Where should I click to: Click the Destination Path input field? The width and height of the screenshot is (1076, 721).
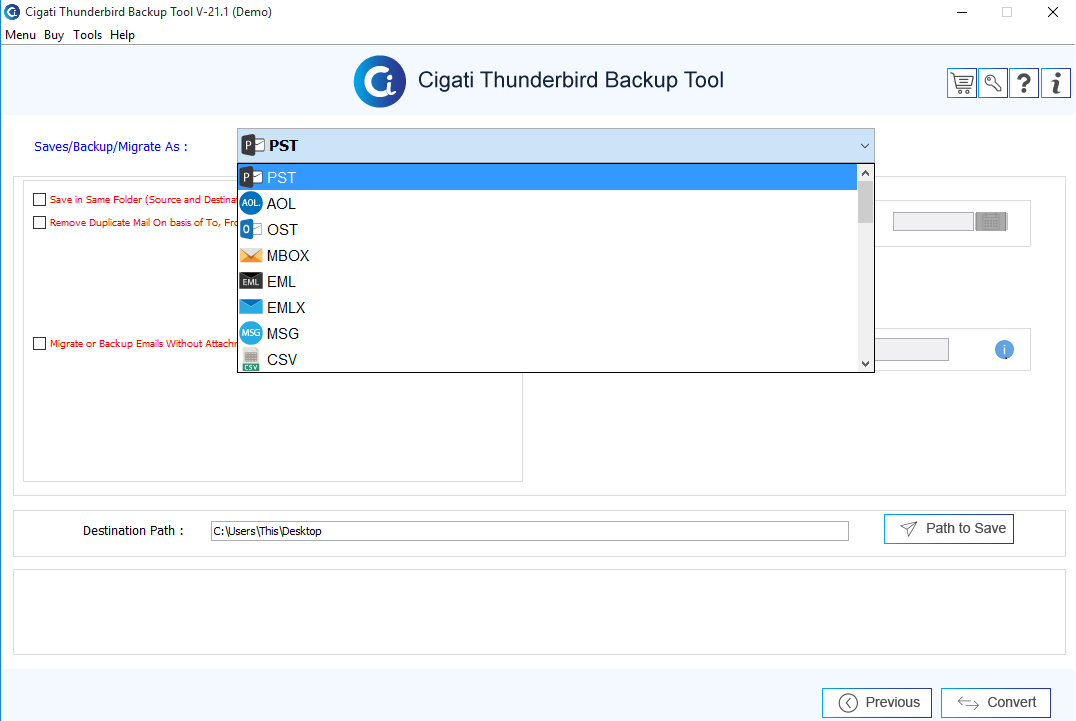tap(530, 531)
